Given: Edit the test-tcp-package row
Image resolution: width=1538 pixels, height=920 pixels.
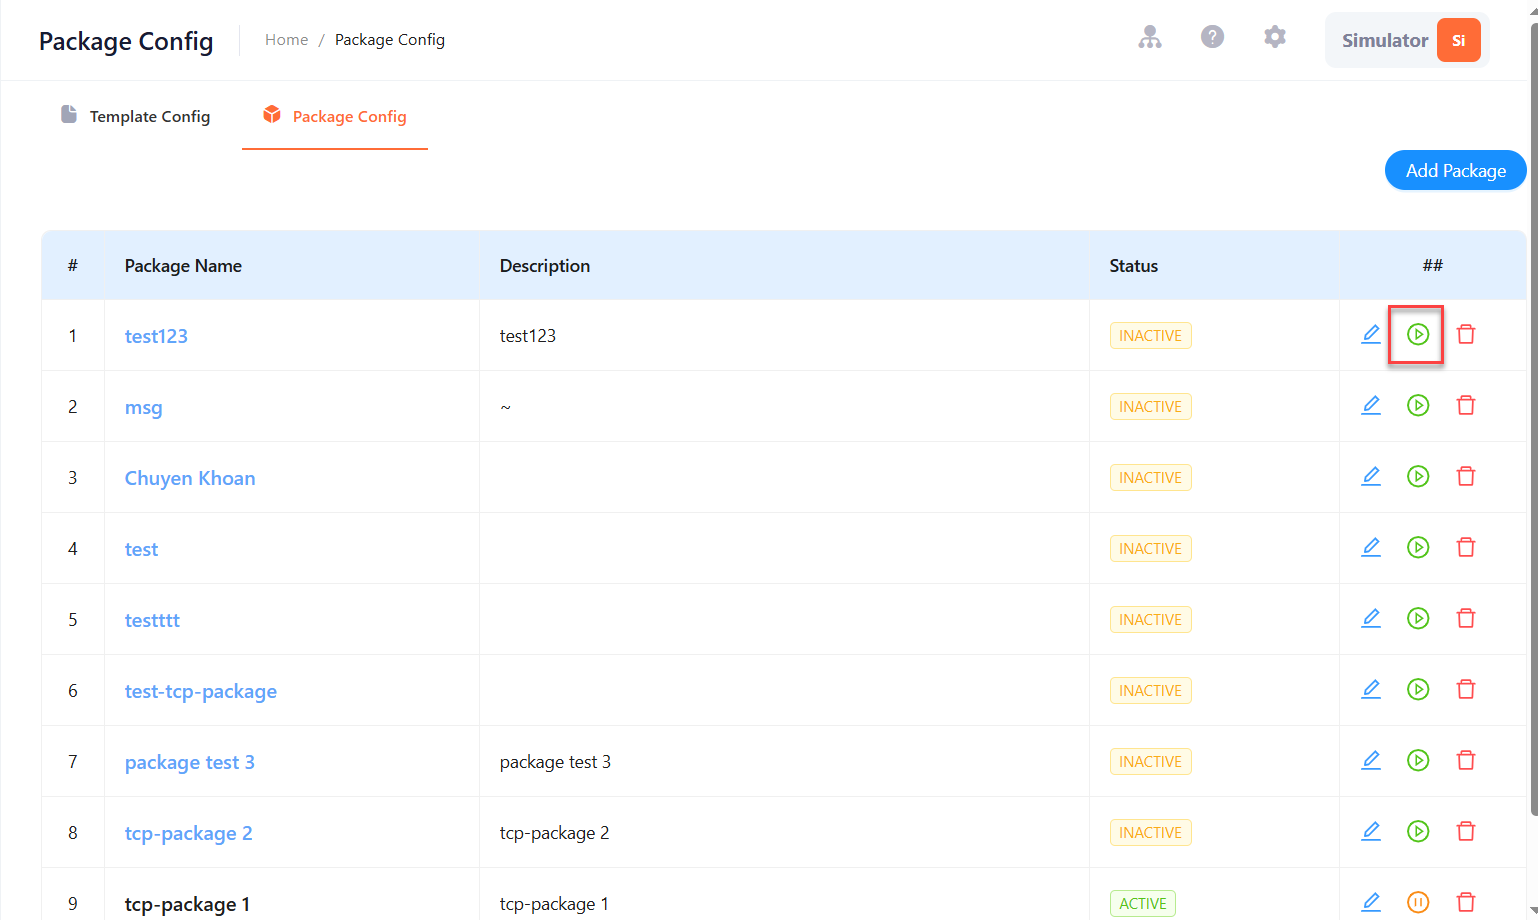Looking at the screenshot, I should [x=1371, y=689].
